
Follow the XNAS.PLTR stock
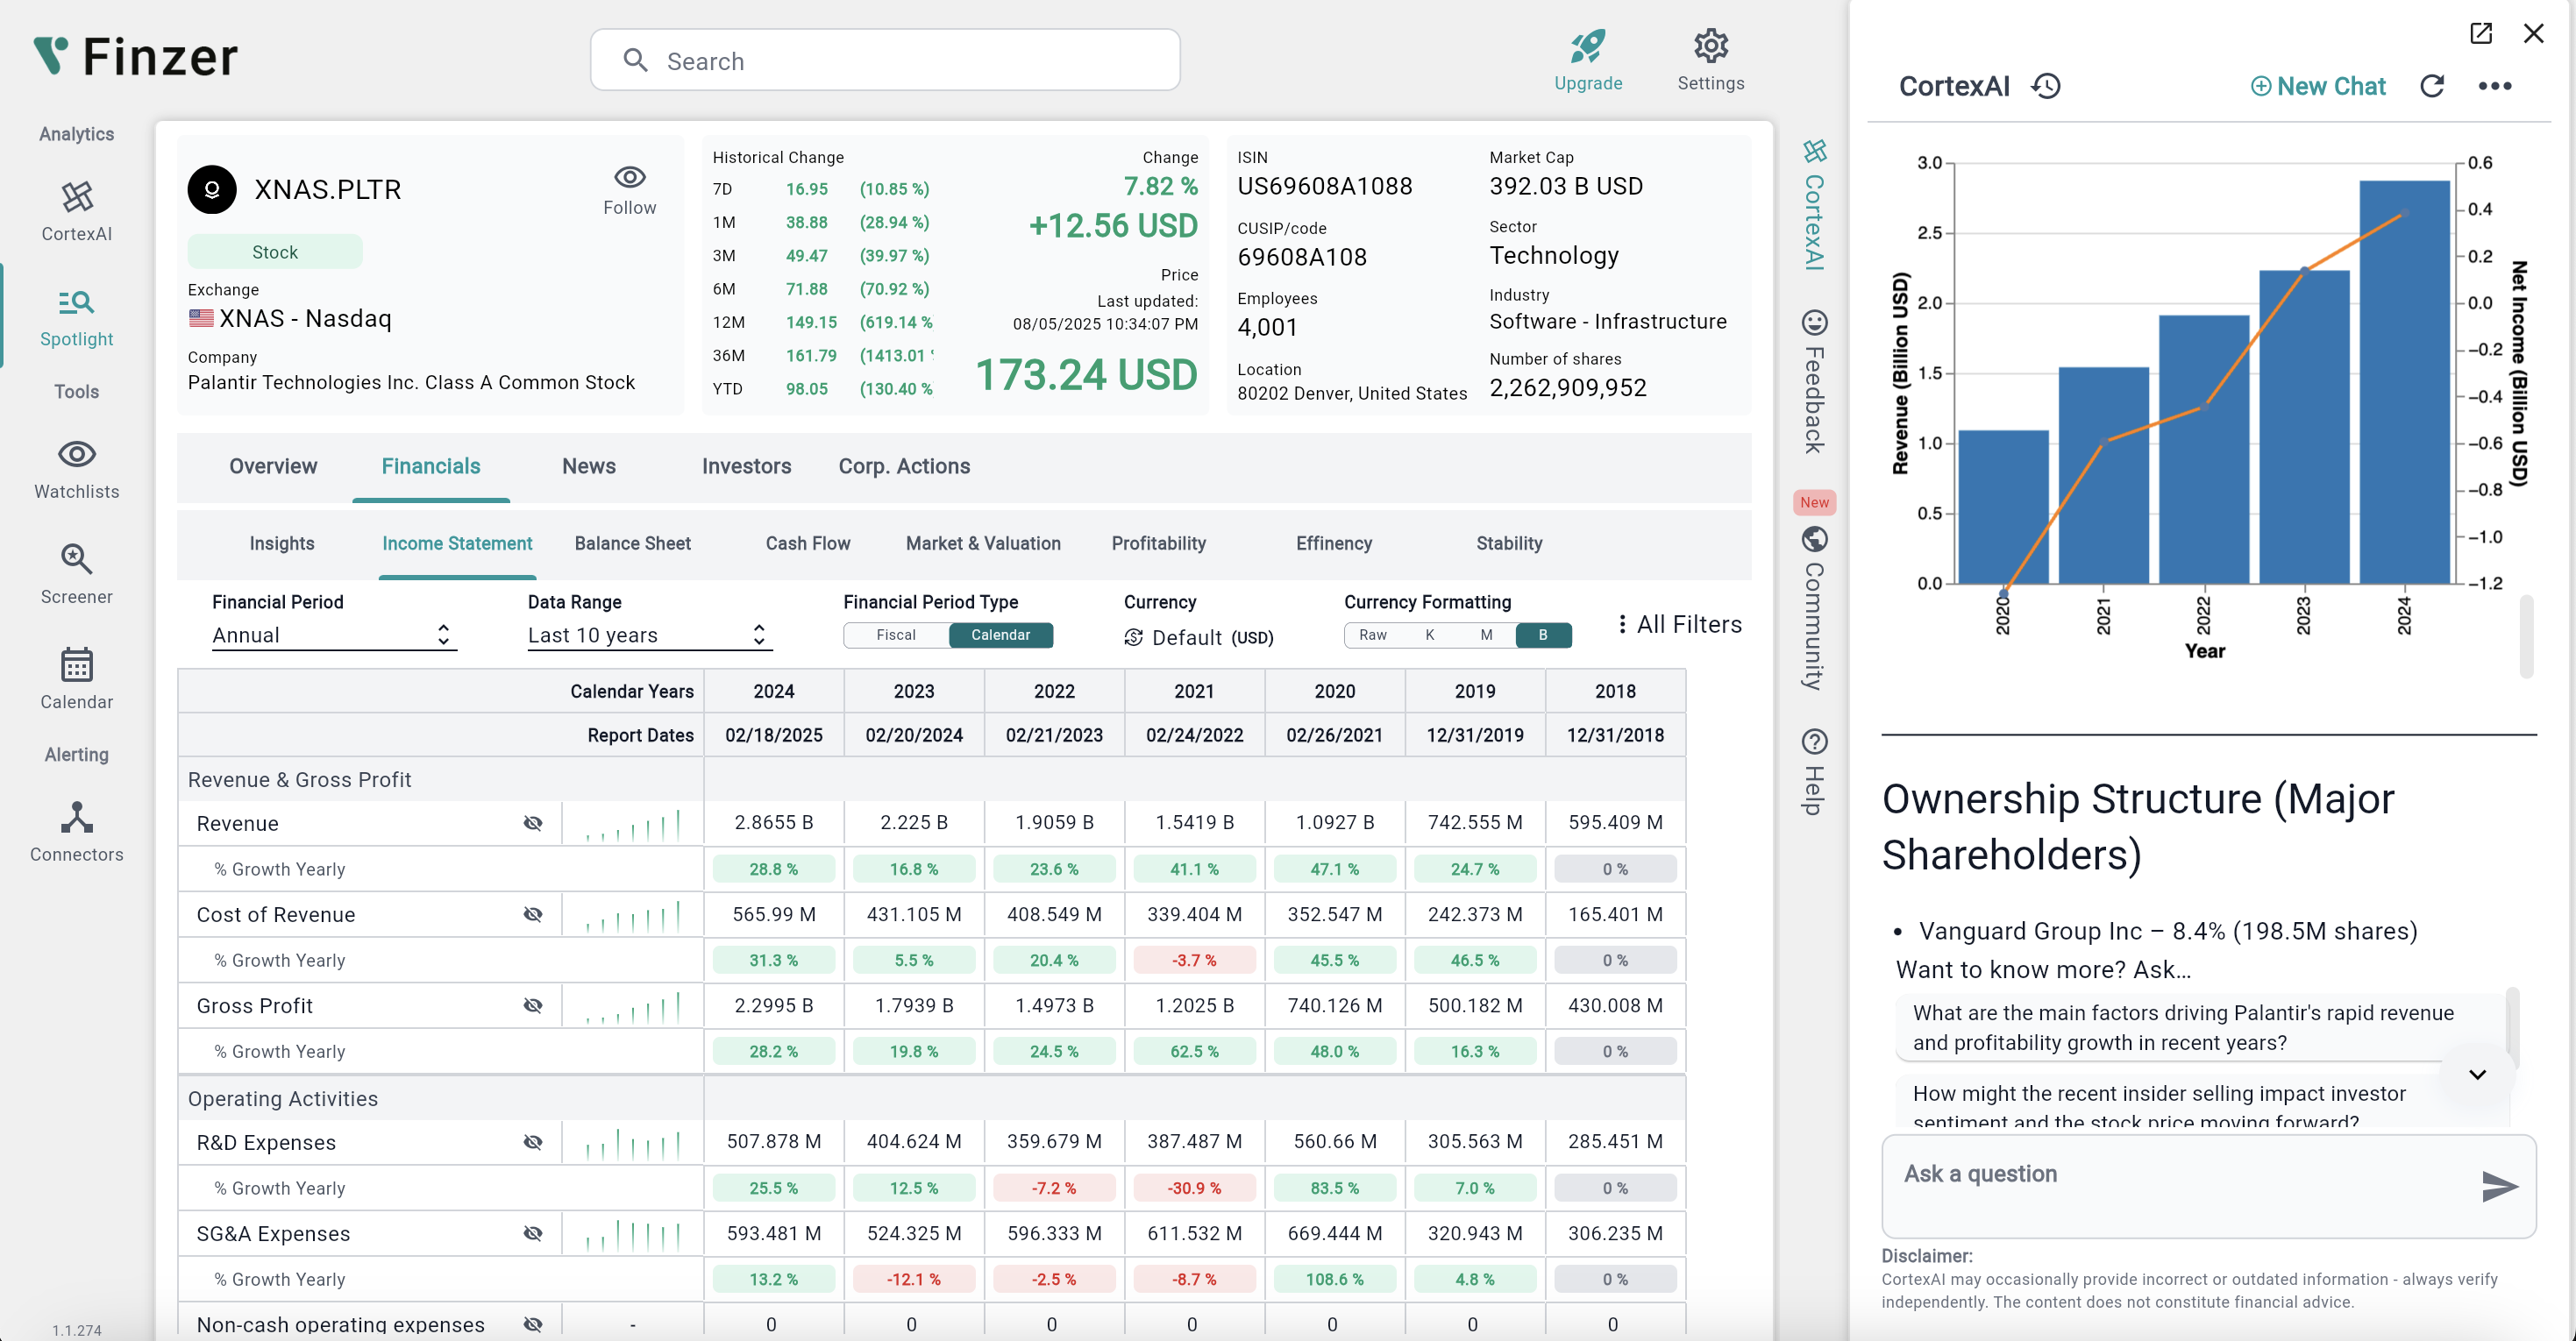pyautogui.click(x=629, y=190)
